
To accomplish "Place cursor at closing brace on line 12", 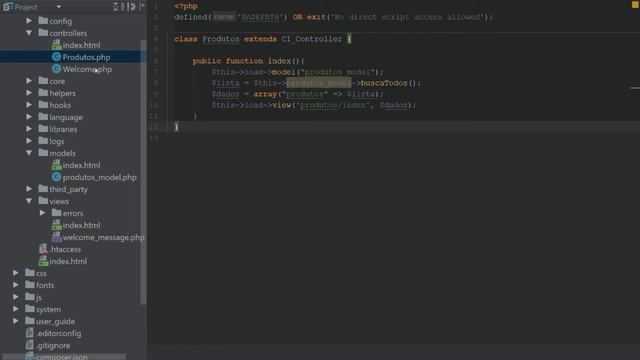I will pos(176,127).
